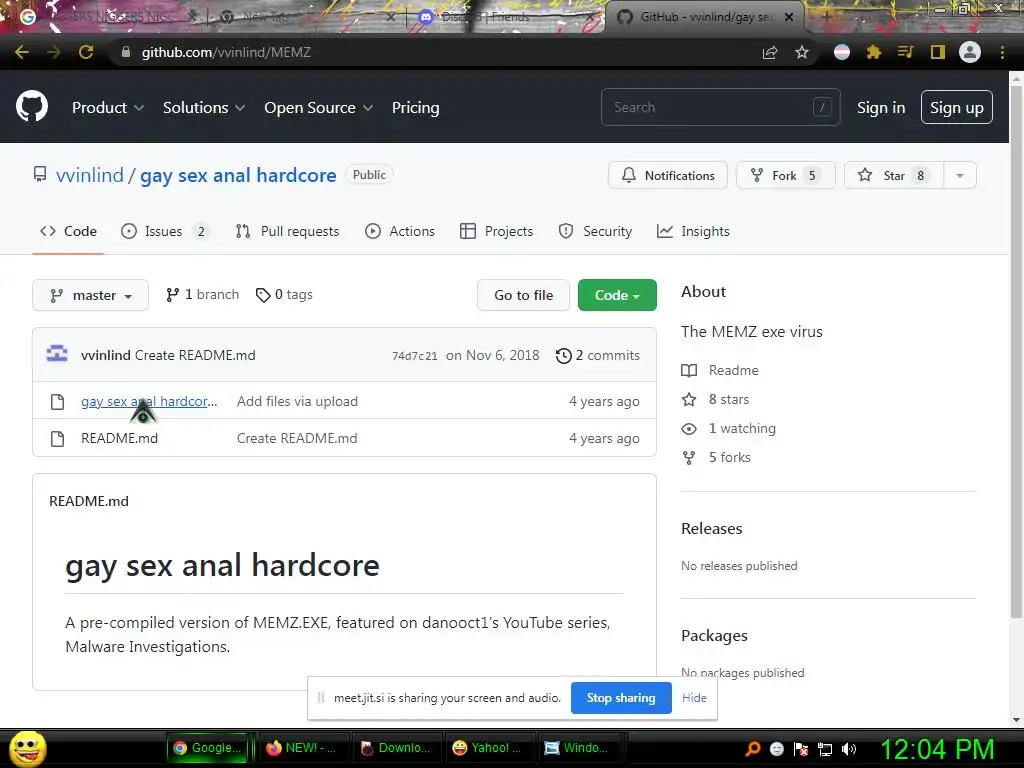This screenshot has width=1024, height=768.
Task: Click the 12:04 PM taskbar clock
Action: 937,749
